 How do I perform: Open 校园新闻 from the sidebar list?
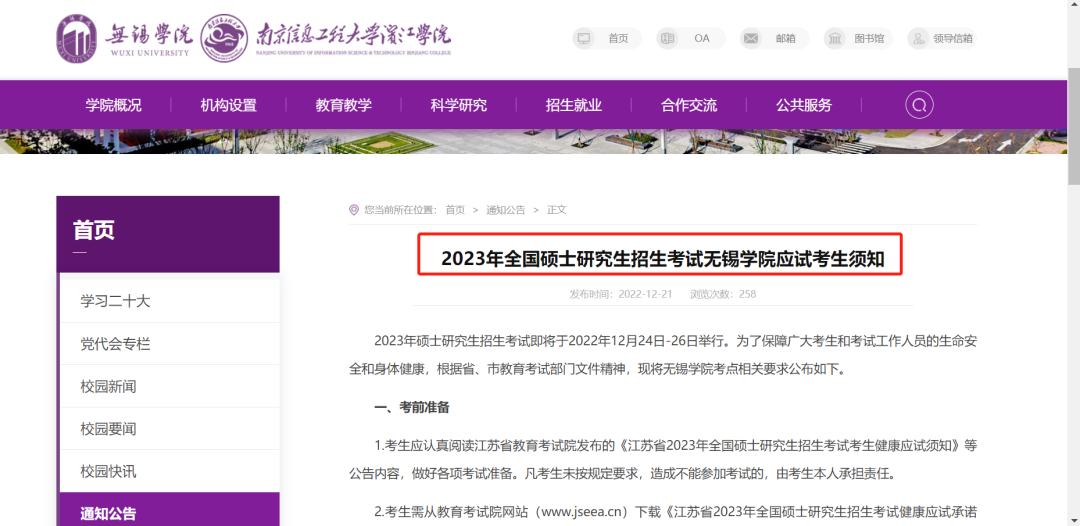108,386
